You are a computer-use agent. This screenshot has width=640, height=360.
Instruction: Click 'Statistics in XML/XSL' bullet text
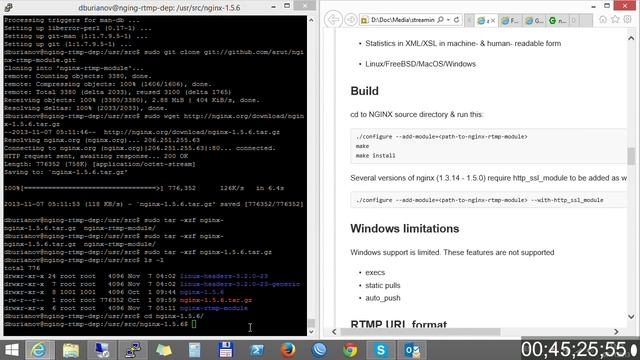click(463, 43)
